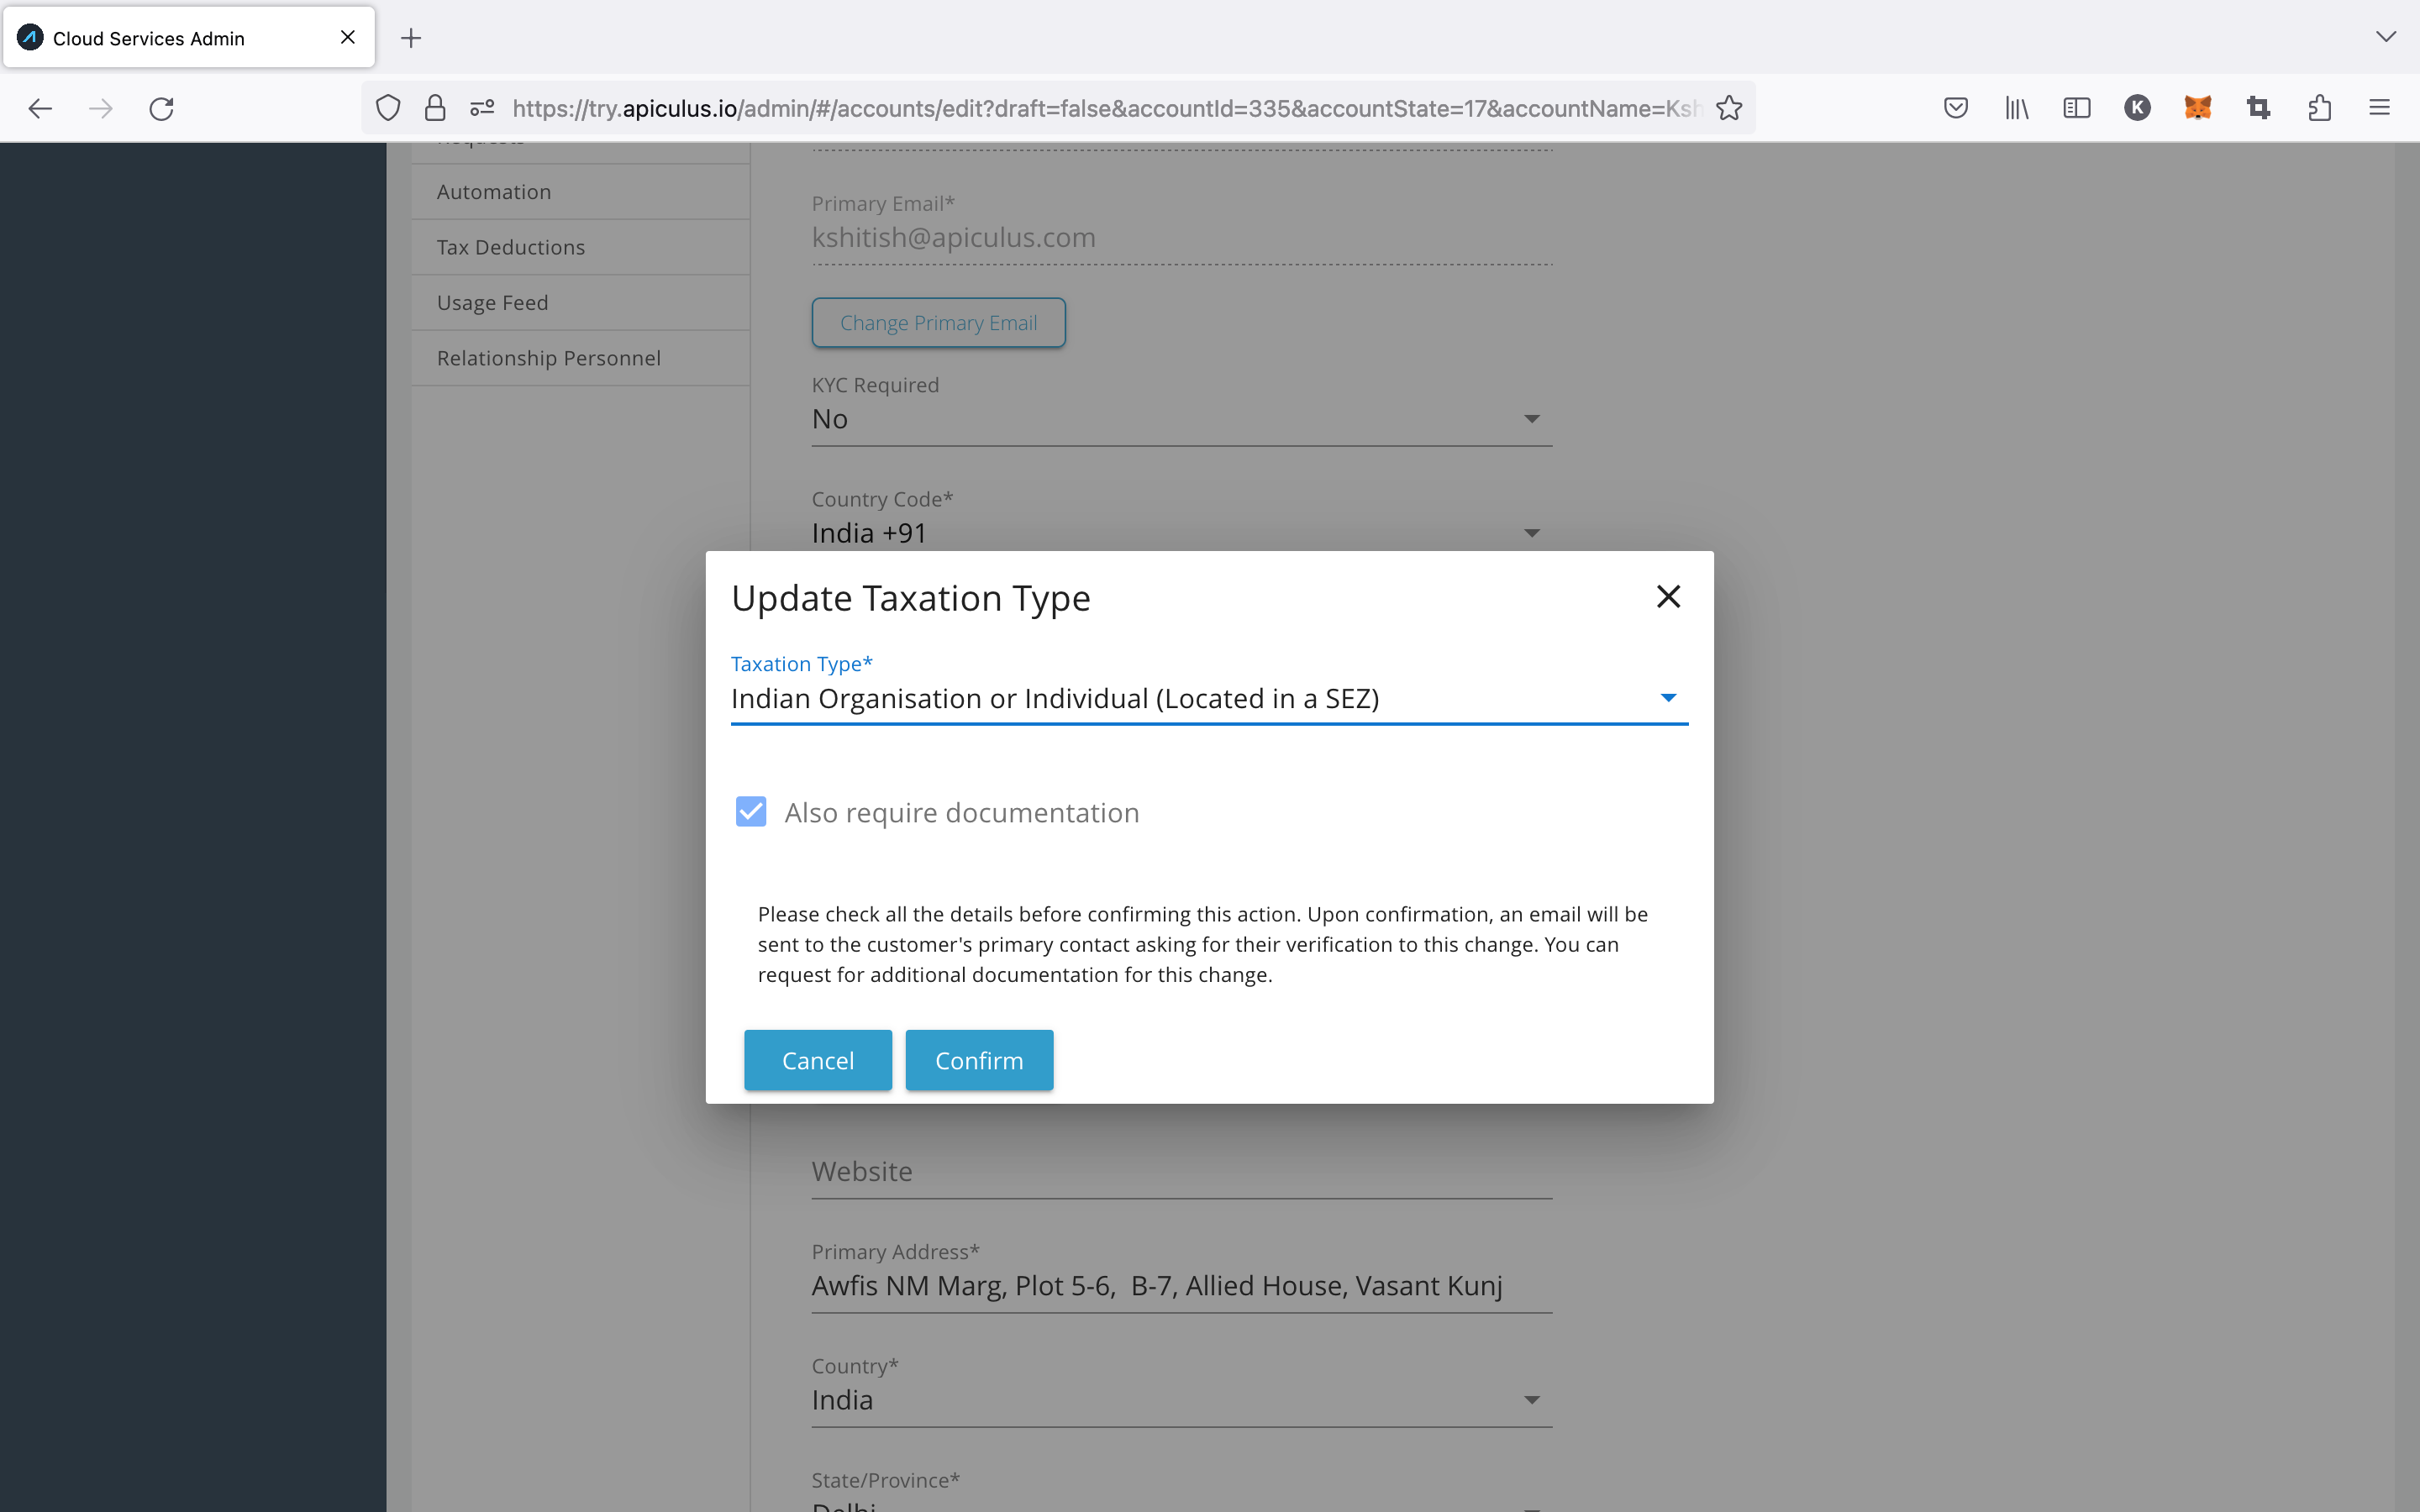Image resolution: width=2420 pixels, height=1512 pixels.
Task: Expand the list all tabs chevron
Action: click(x=2386, y=37)
